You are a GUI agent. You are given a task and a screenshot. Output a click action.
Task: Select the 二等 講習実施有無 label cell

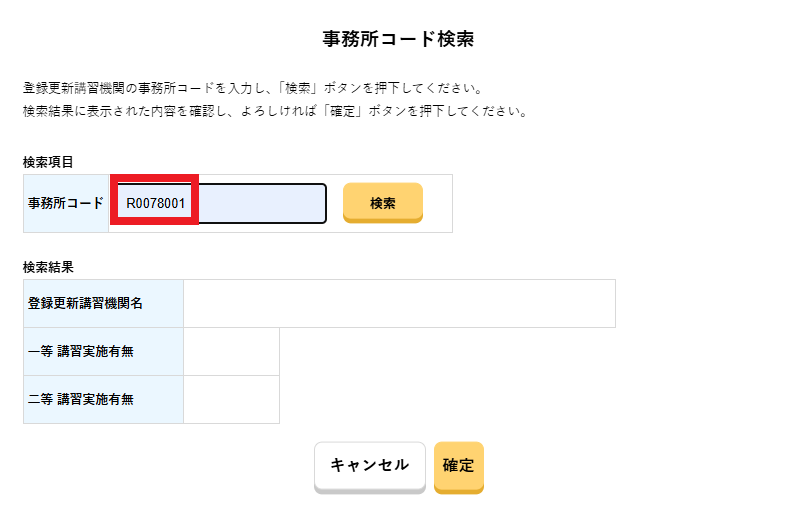tap(103, 399)
